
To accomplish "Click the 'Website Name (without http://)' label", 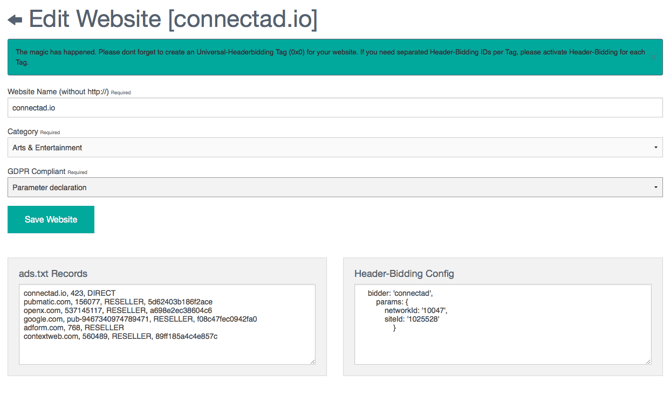I will pos(58,91).
